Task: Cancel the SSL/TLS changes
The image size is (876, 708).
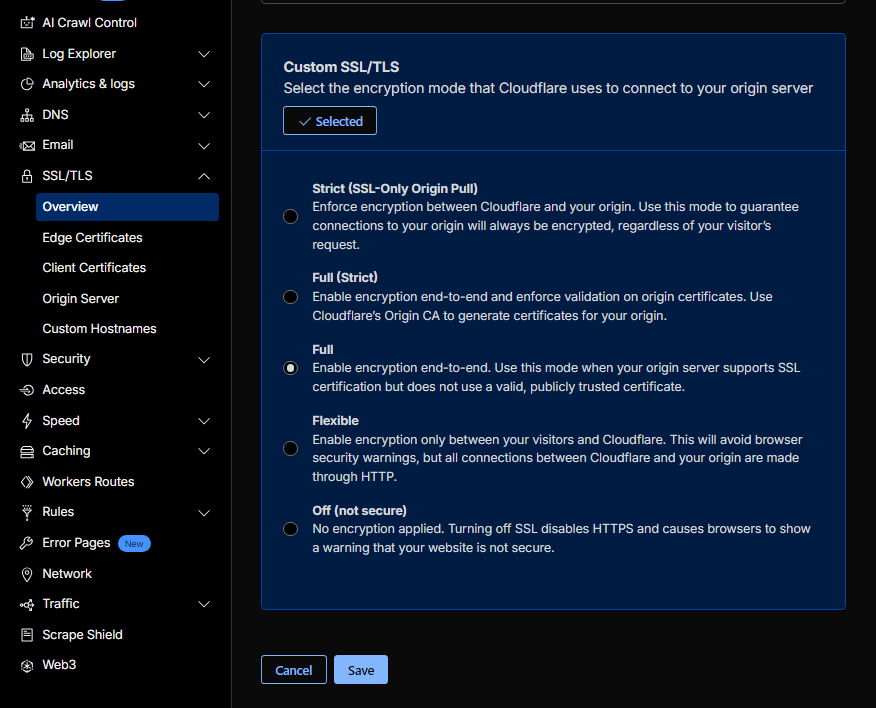Action: tap(293, 670)
